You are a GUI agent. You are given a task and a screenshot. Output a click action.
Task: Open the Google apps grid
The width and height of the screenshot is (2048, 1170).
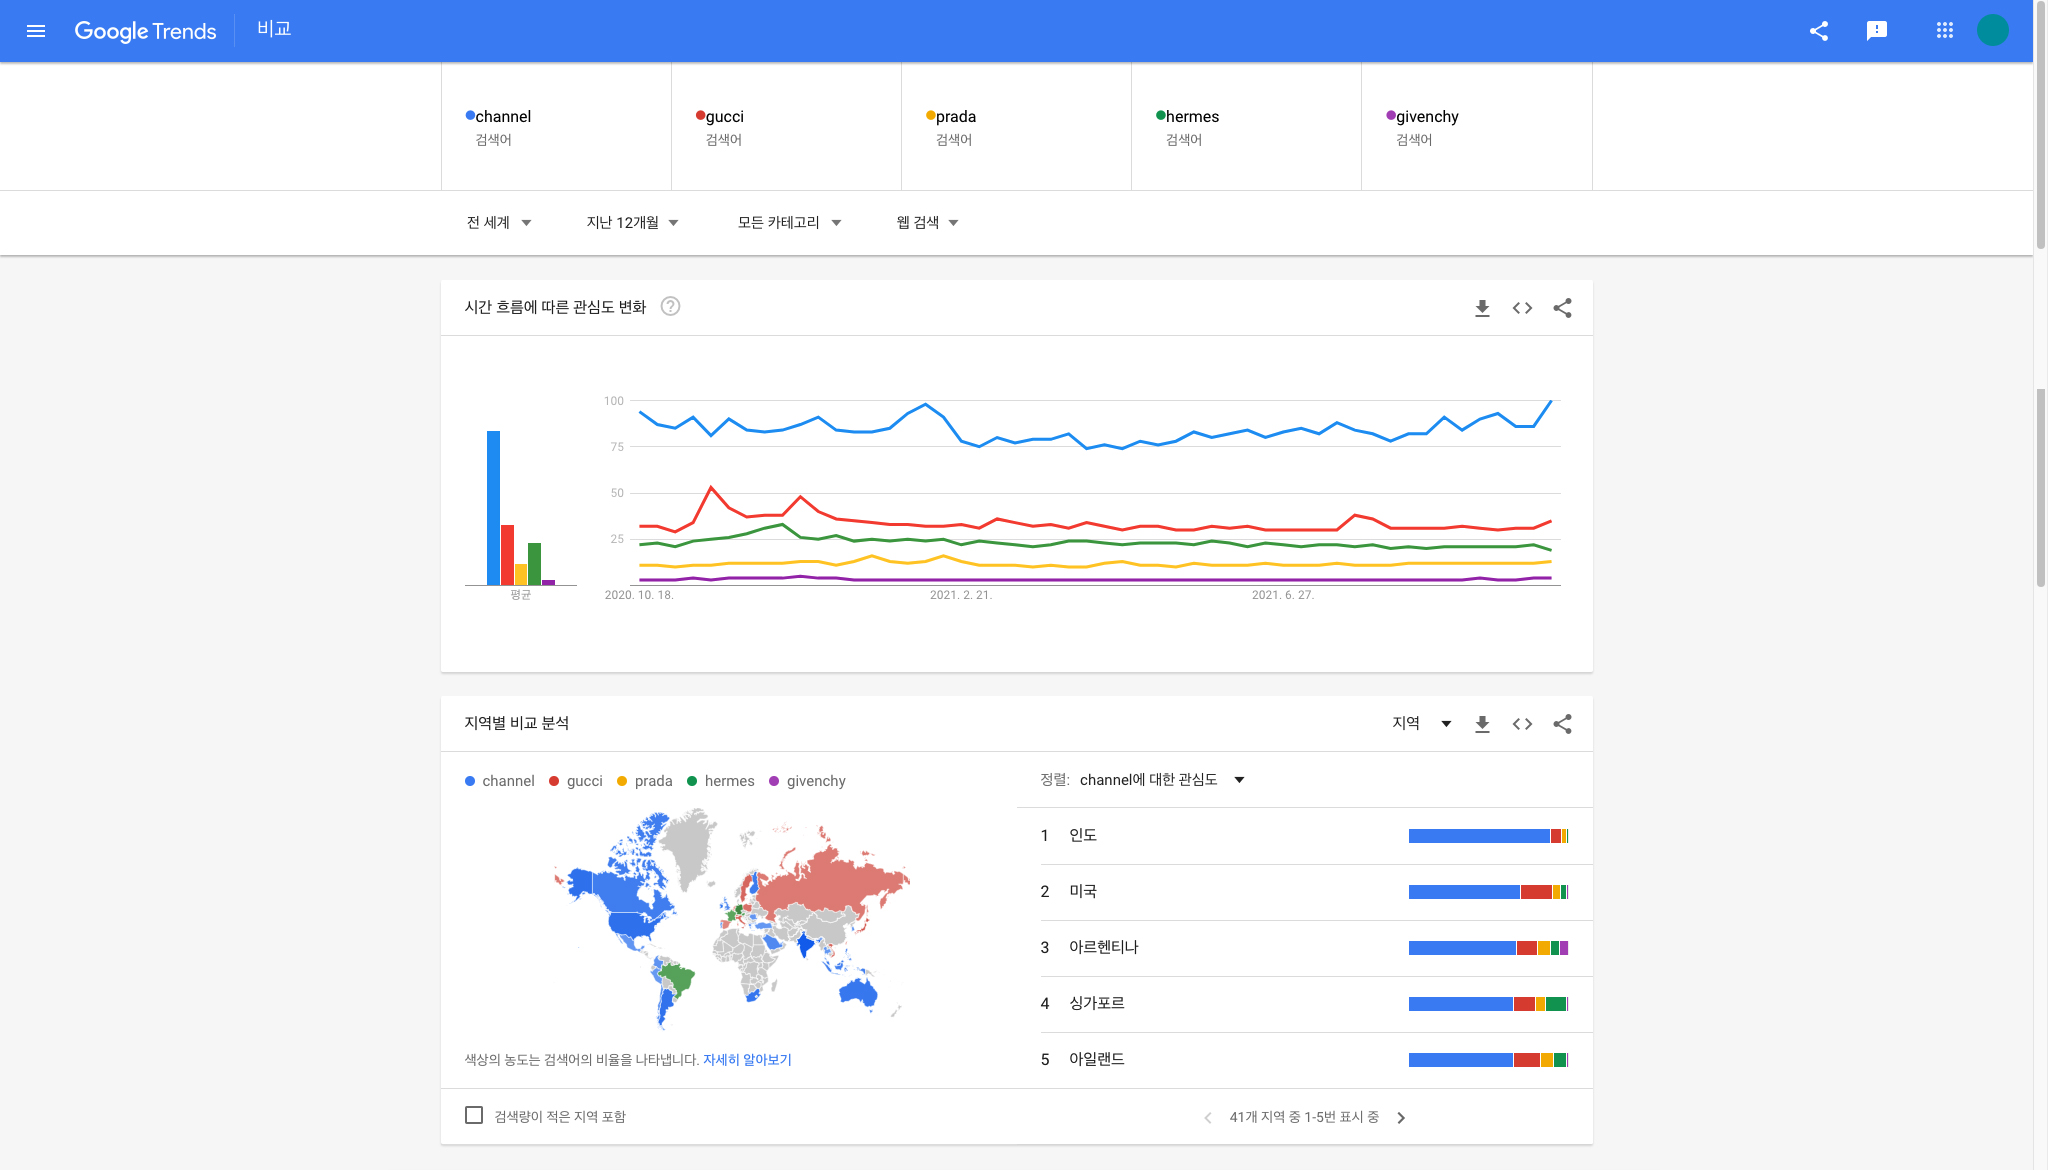1945,31
